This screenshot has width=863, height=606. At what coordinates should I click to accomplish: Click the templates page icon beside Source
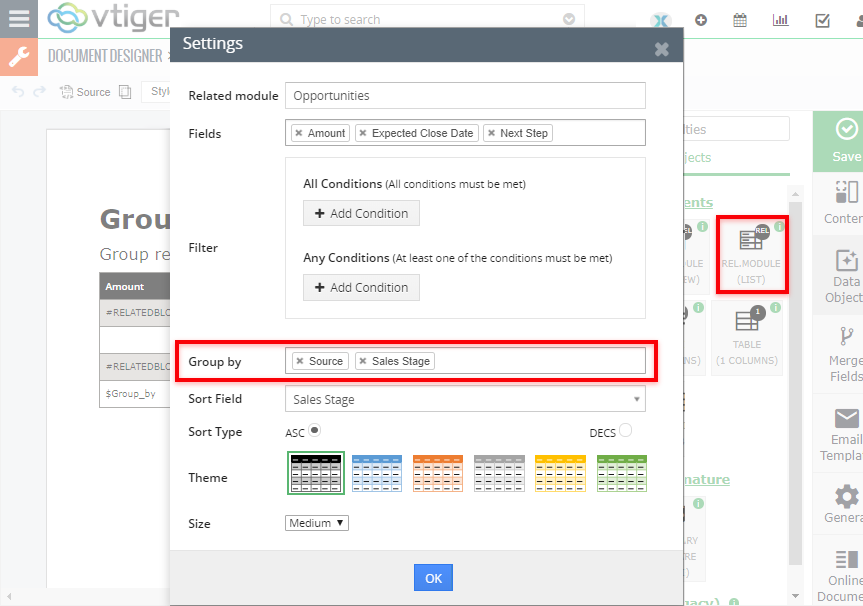click(125, 92)
